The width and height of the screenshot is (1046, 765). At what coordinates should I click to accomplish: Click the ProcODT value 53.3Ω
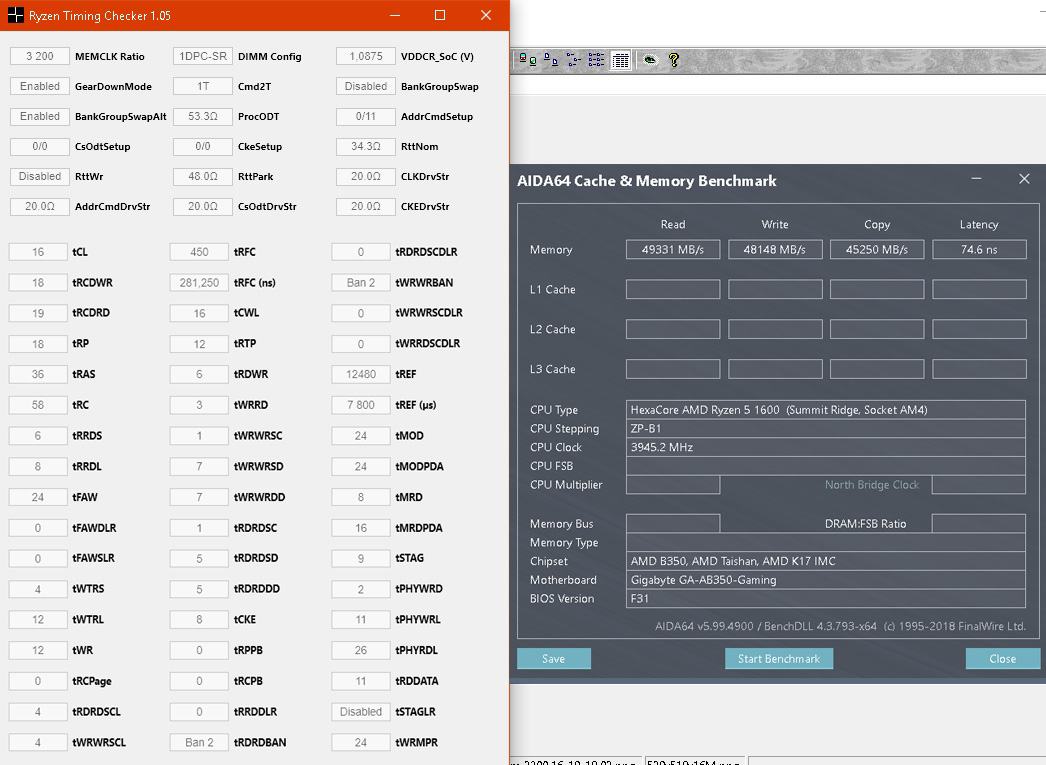click(203, 116)
